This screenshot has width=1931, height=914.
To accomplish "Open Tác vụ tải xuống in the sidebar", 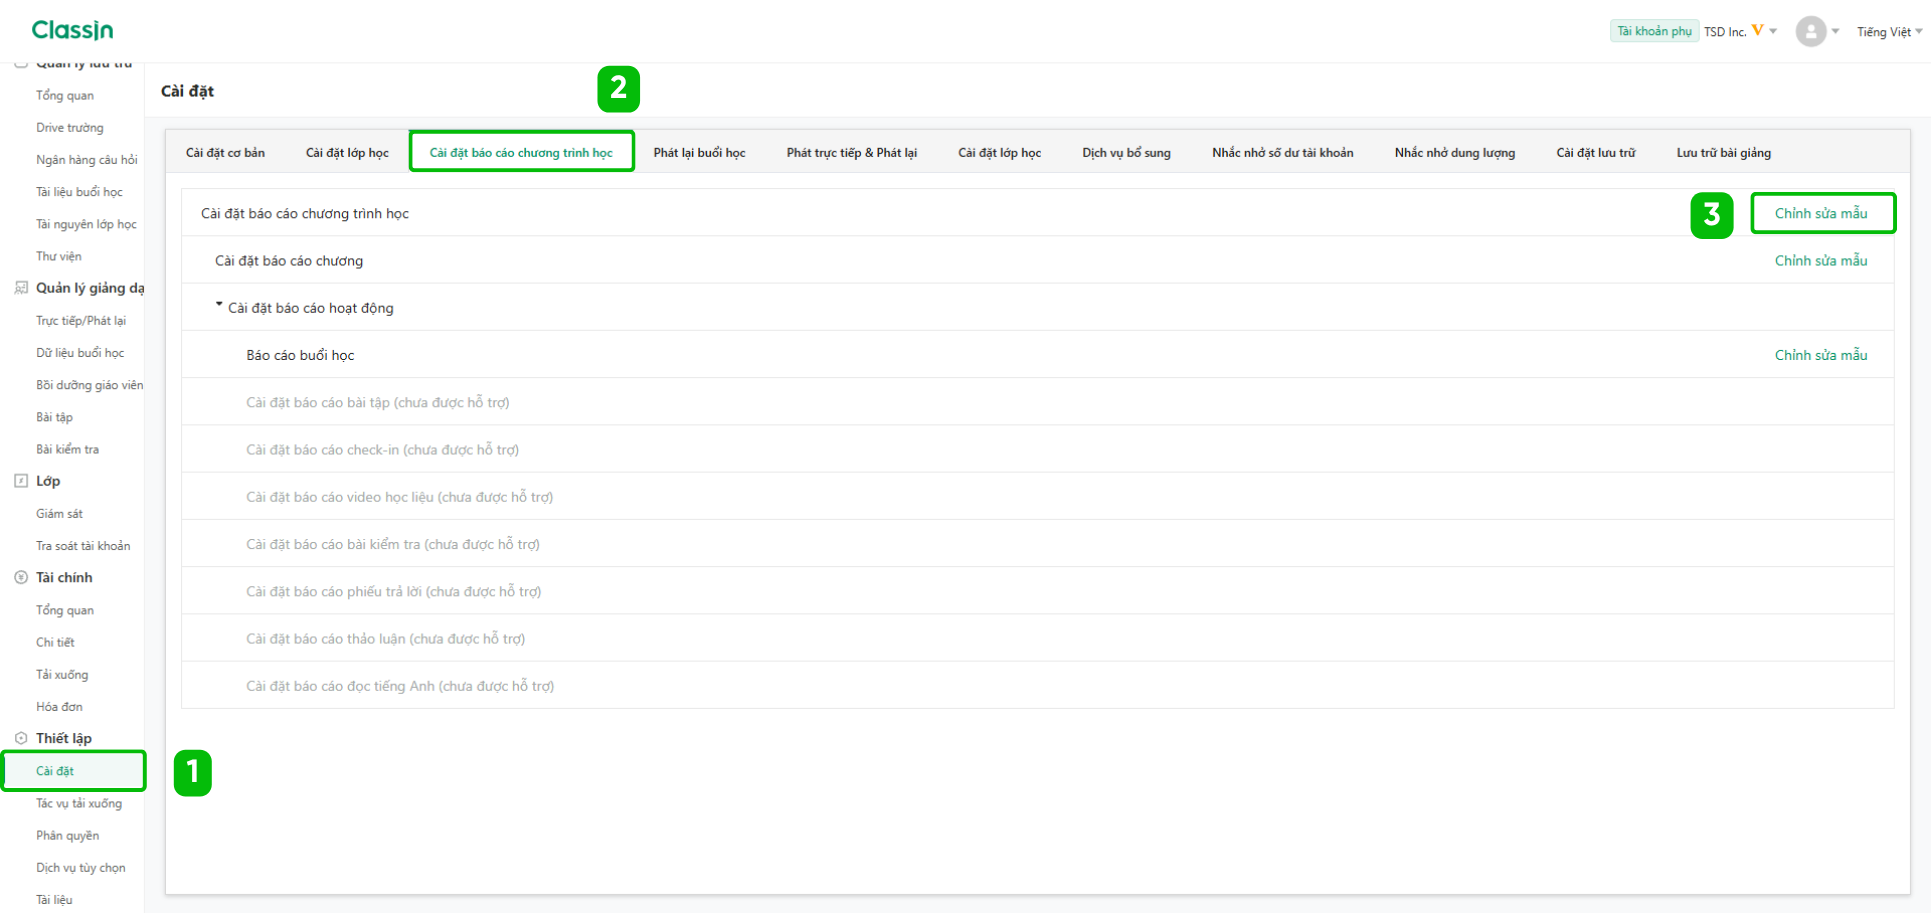I will click(x=79, y=803).
